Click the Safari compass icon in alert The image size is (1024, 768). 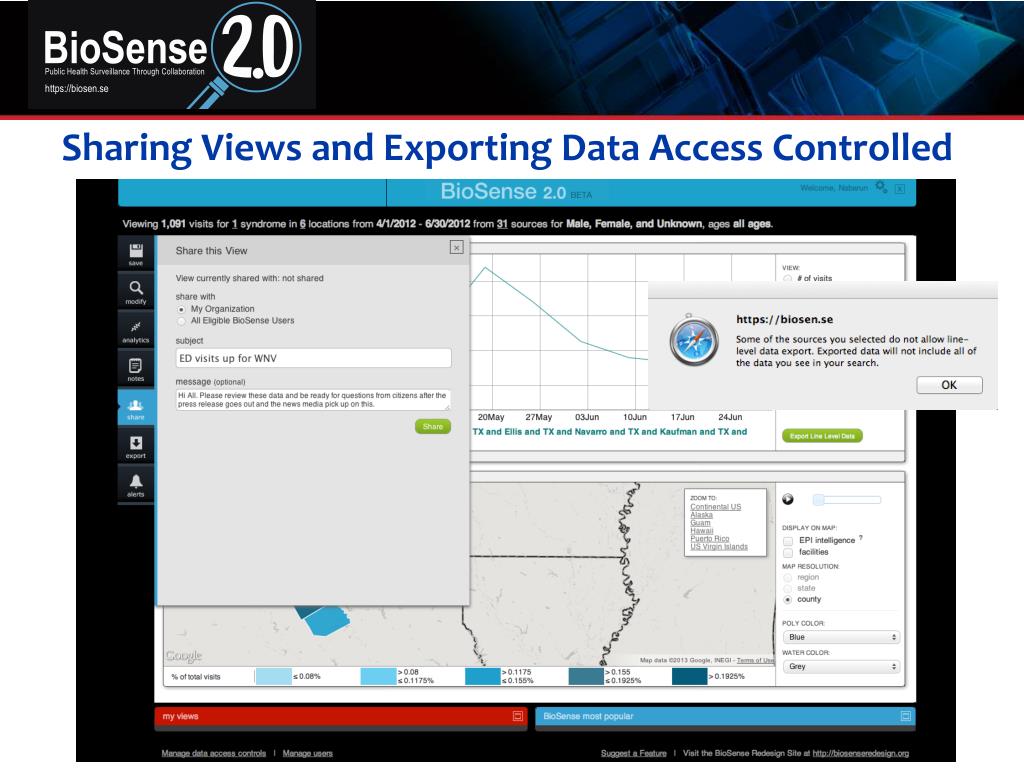tap(694, 341)
